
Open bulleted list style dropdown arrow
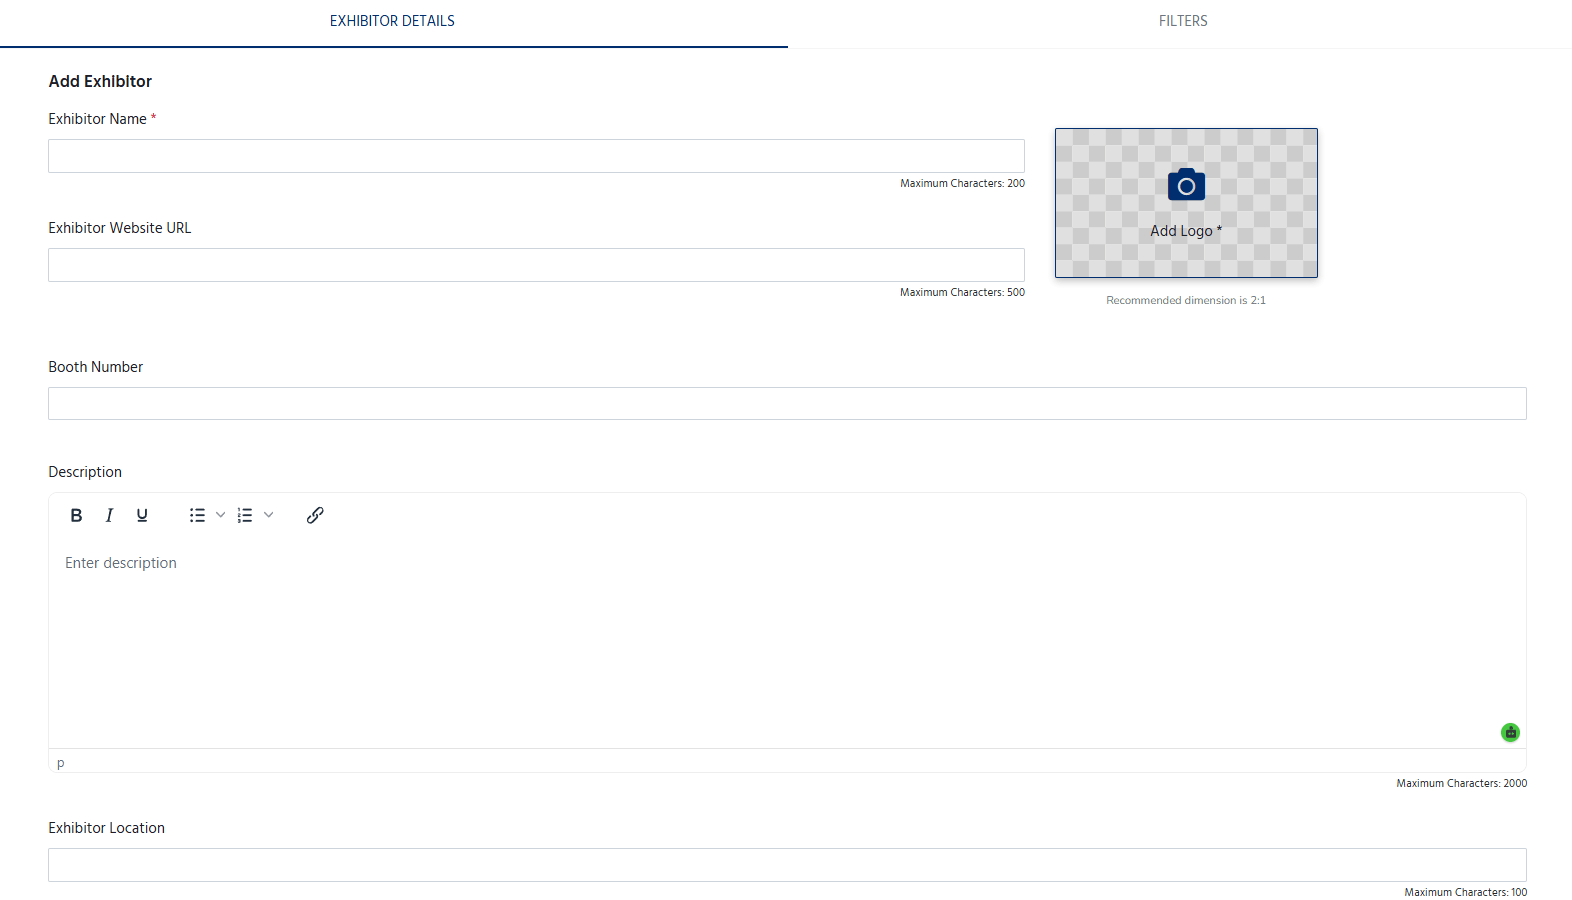pos(221,515)
